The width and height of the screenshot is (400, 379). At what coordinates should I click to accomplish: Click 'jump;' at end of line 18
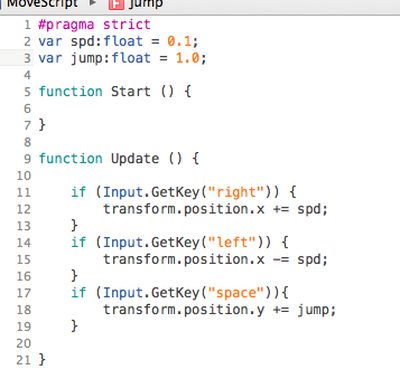[x=316, y=310]
